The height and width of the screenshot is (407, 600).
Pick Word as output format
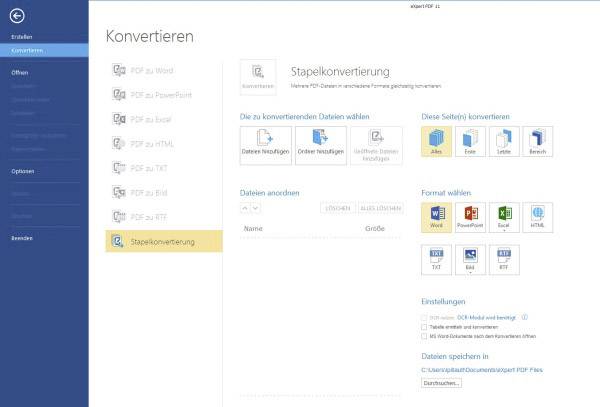[x=436, y=217]
